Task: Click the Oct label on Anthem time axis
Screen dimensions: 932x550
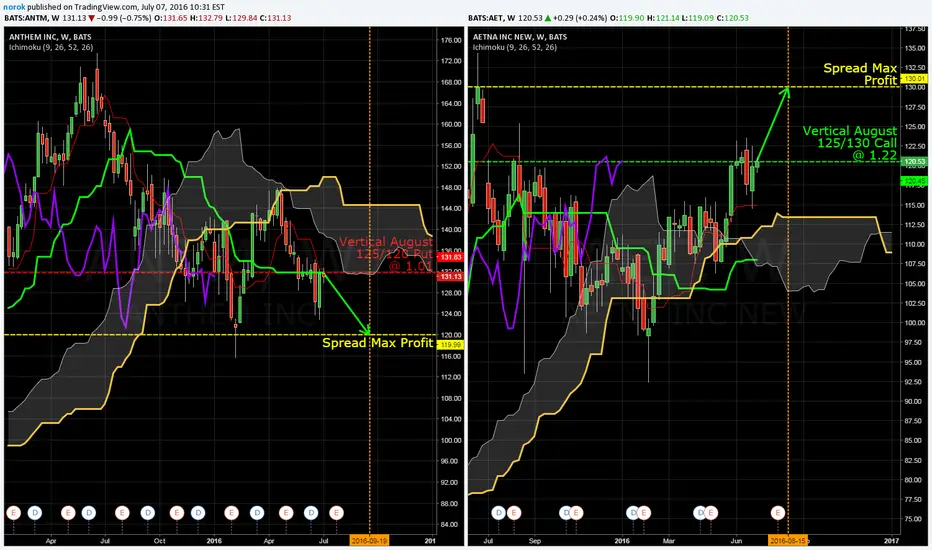Action: tap(159, 540)
